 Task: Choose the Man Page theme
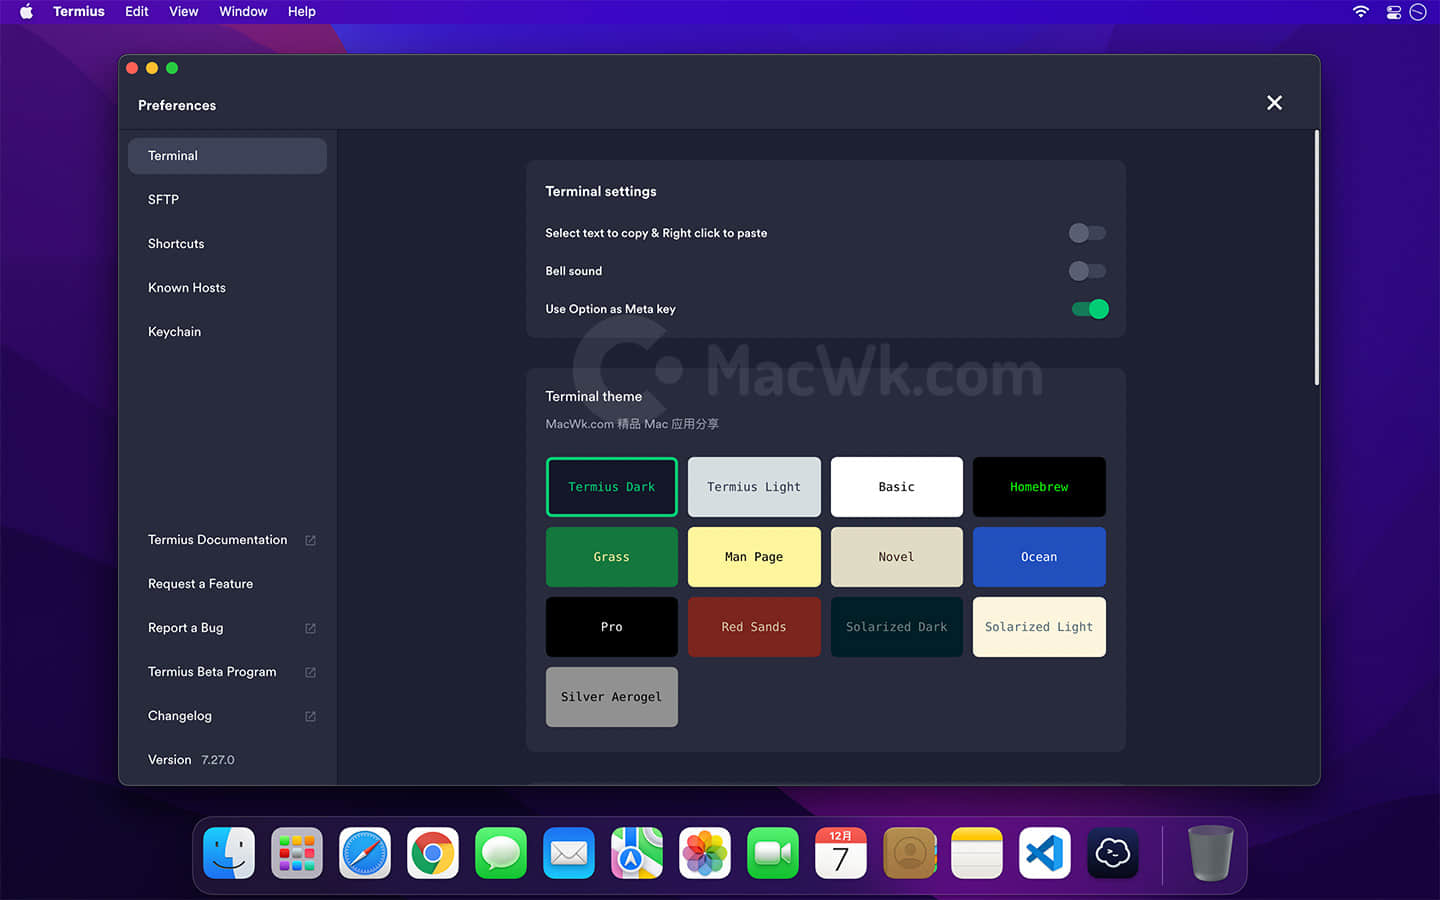click(x=754, y=557)
